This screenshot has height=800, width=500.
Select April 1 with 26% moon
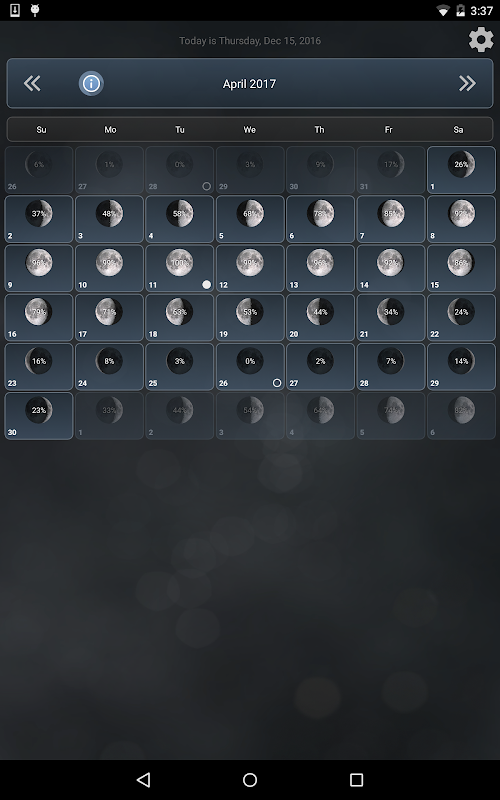tap(461, 169)
